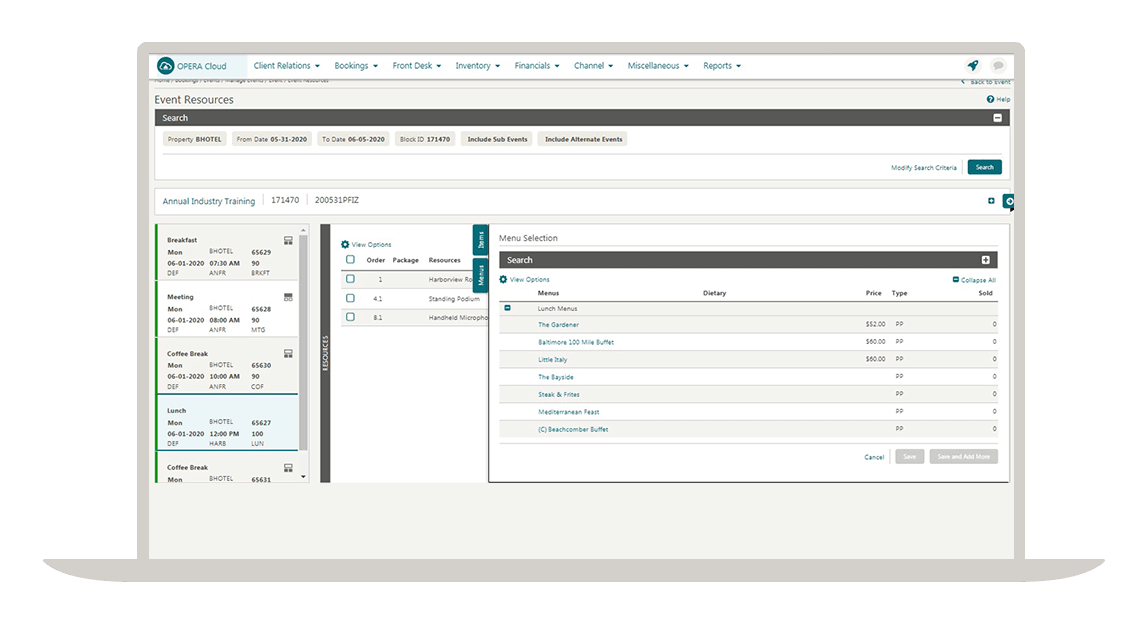Check the Harborview resource row checkbox
This screenshot has height=624, width=1148.
[350, 279]
